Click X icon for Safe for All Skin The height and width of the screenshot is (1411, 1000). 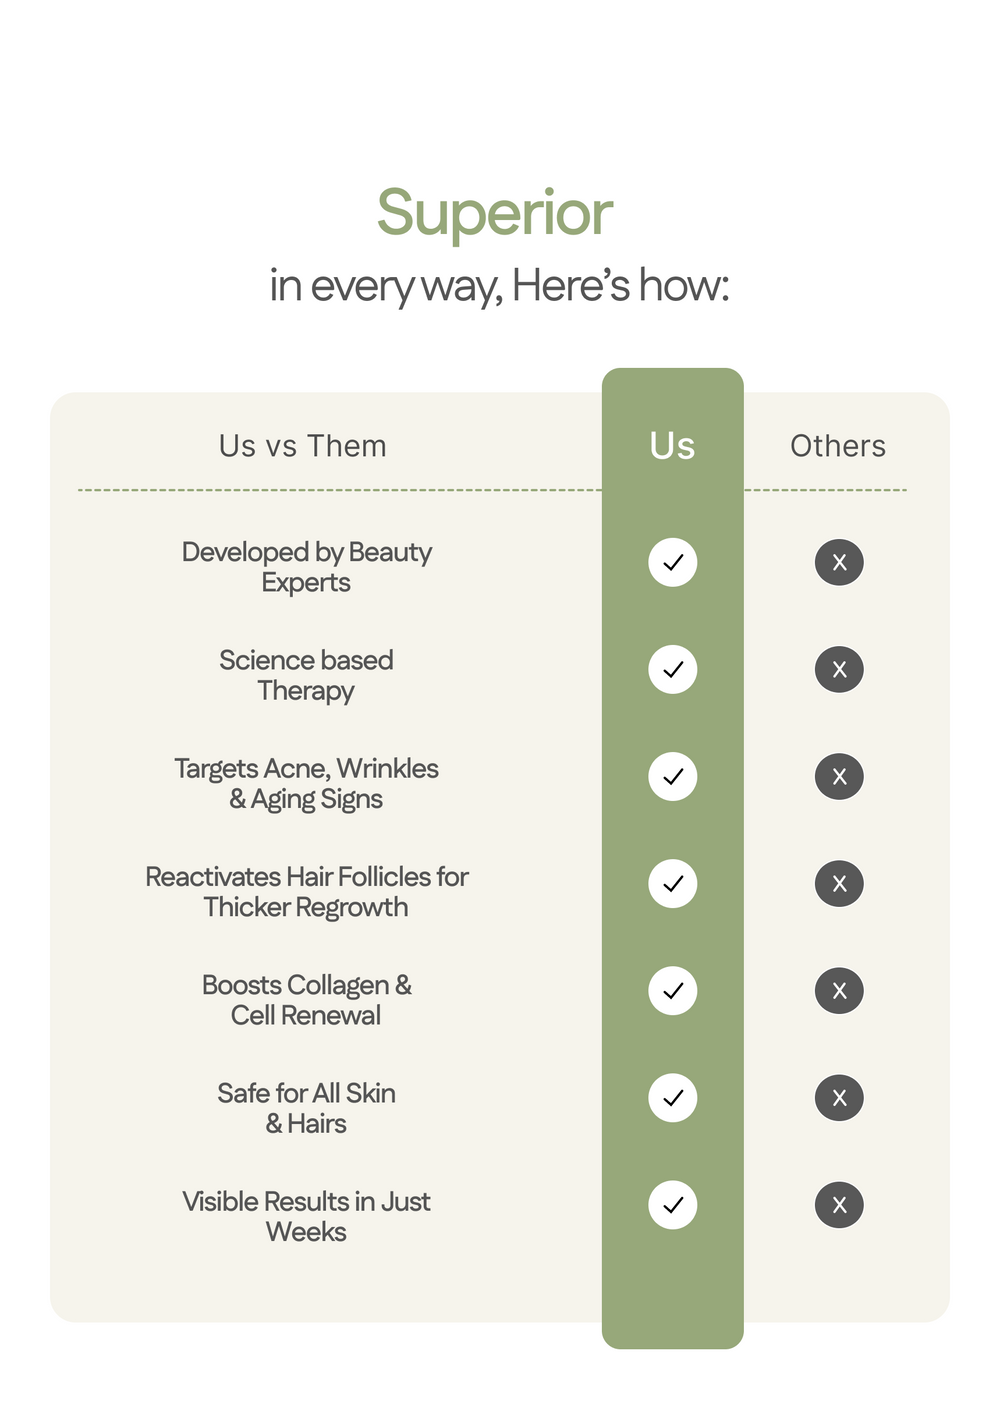pos(839,1097)
